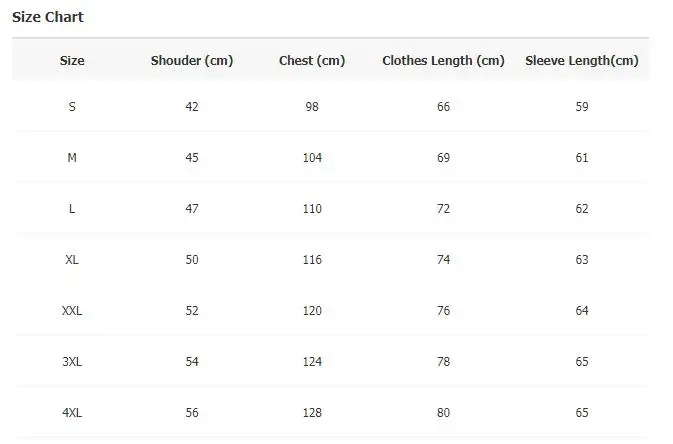
Task: Click chest value 120 for size XXL
Action: [312, 311]
